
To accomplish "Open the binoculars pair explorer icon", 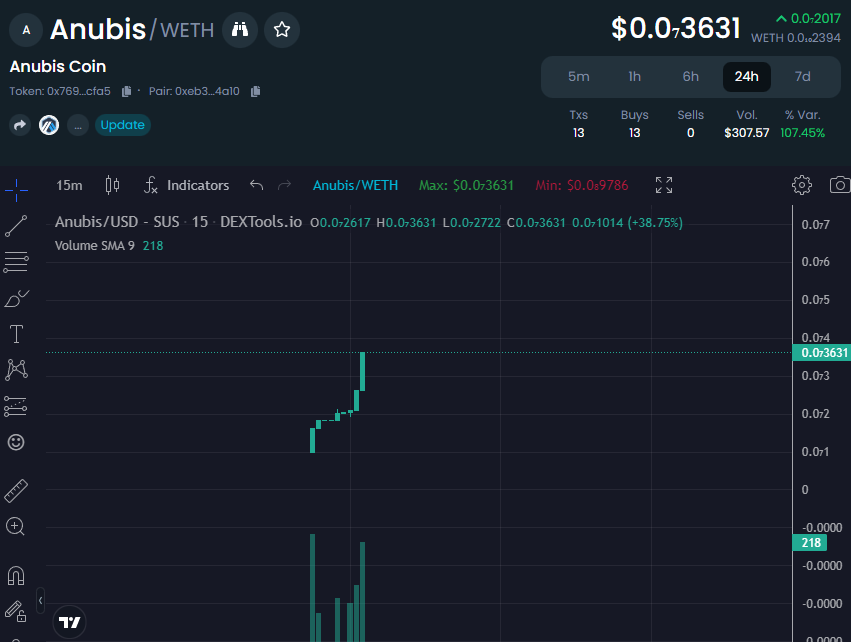I will [240, 29].
